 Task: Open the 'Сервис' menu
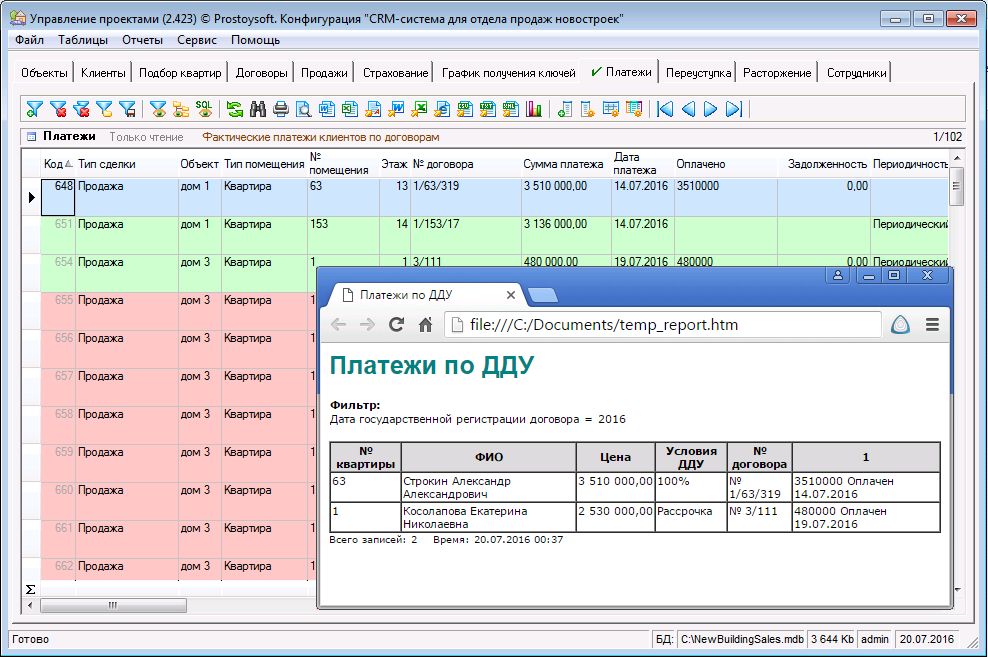pyautogui.click(x=197, y=40)
